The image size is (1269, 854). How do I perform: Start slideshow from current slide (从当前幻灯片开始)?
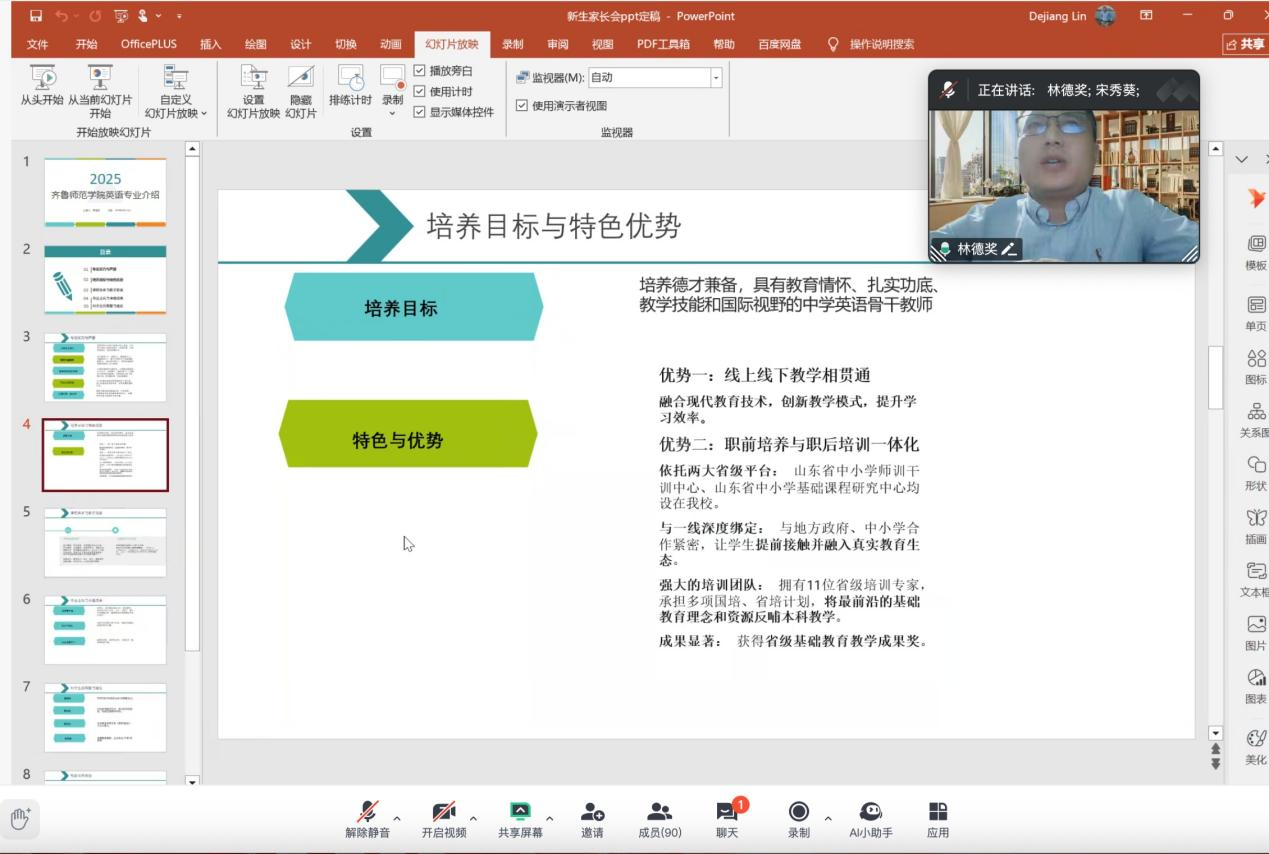[99, 78]
